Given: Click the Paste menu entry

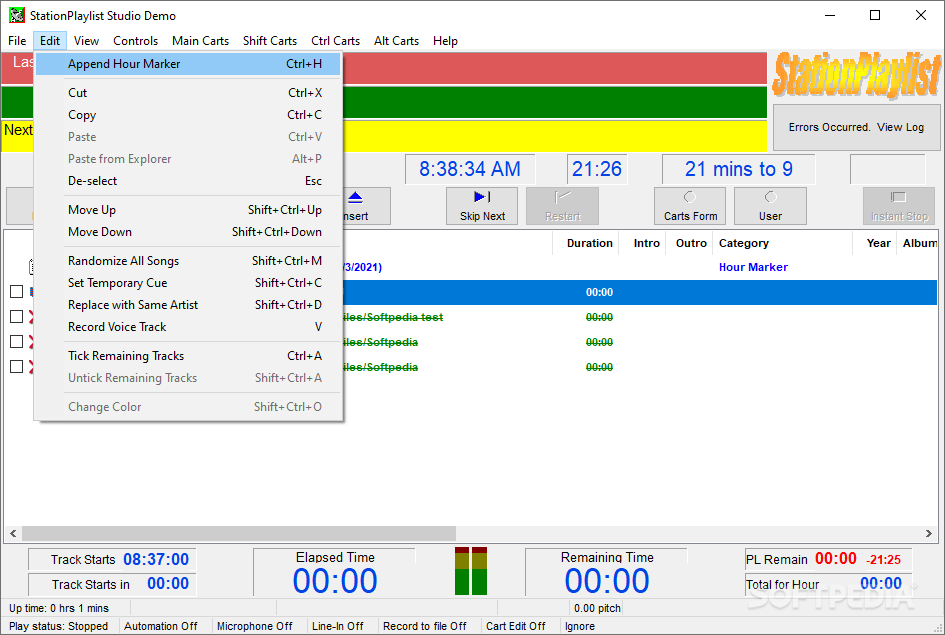Looking at the screenshot, I should [x=188, y=137].
